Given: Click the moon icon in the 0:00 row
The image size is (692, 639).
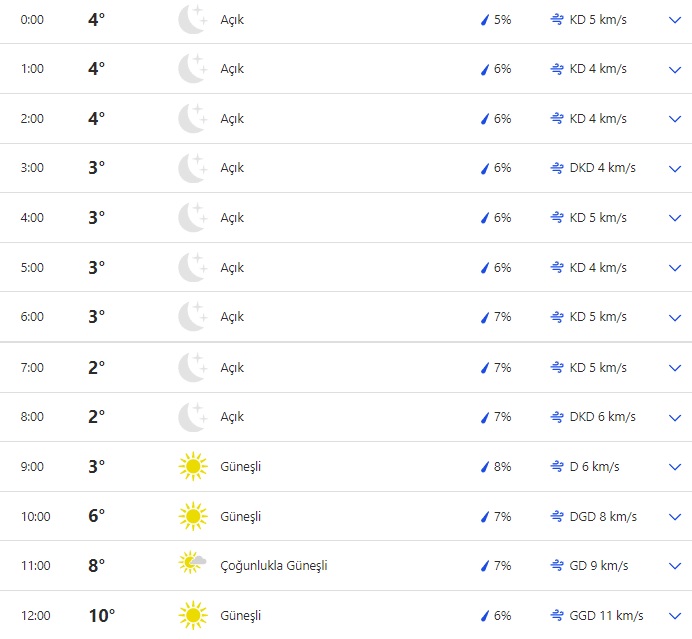Looking at the screenshot, I should pyautogui.click(x=192, y=19).
